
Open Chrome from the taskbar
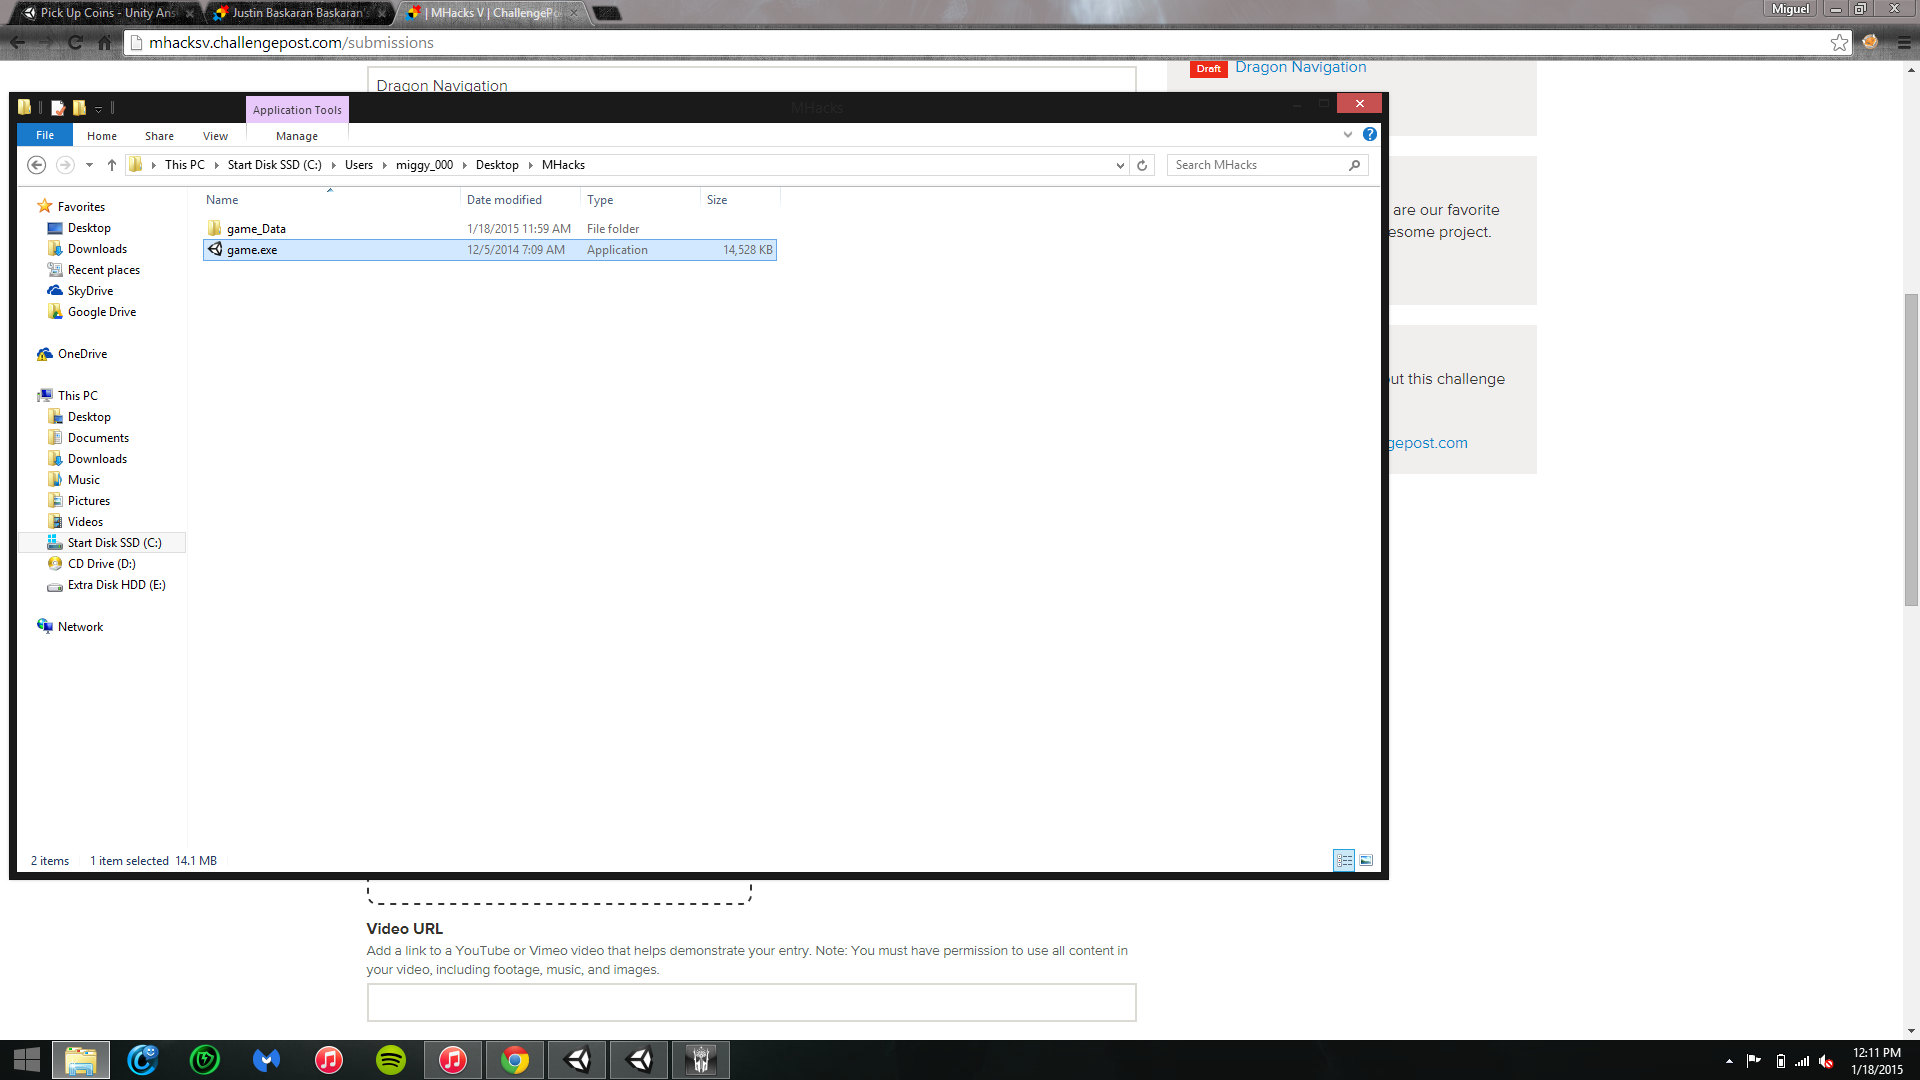click(515, 1060)
